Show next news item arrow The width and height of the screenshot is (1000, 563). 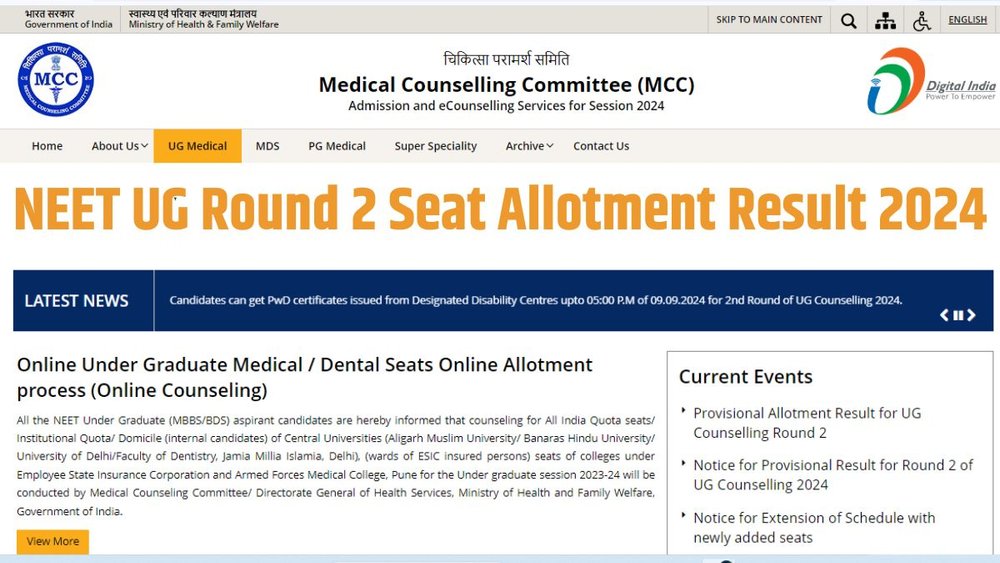tap(971, 315)
